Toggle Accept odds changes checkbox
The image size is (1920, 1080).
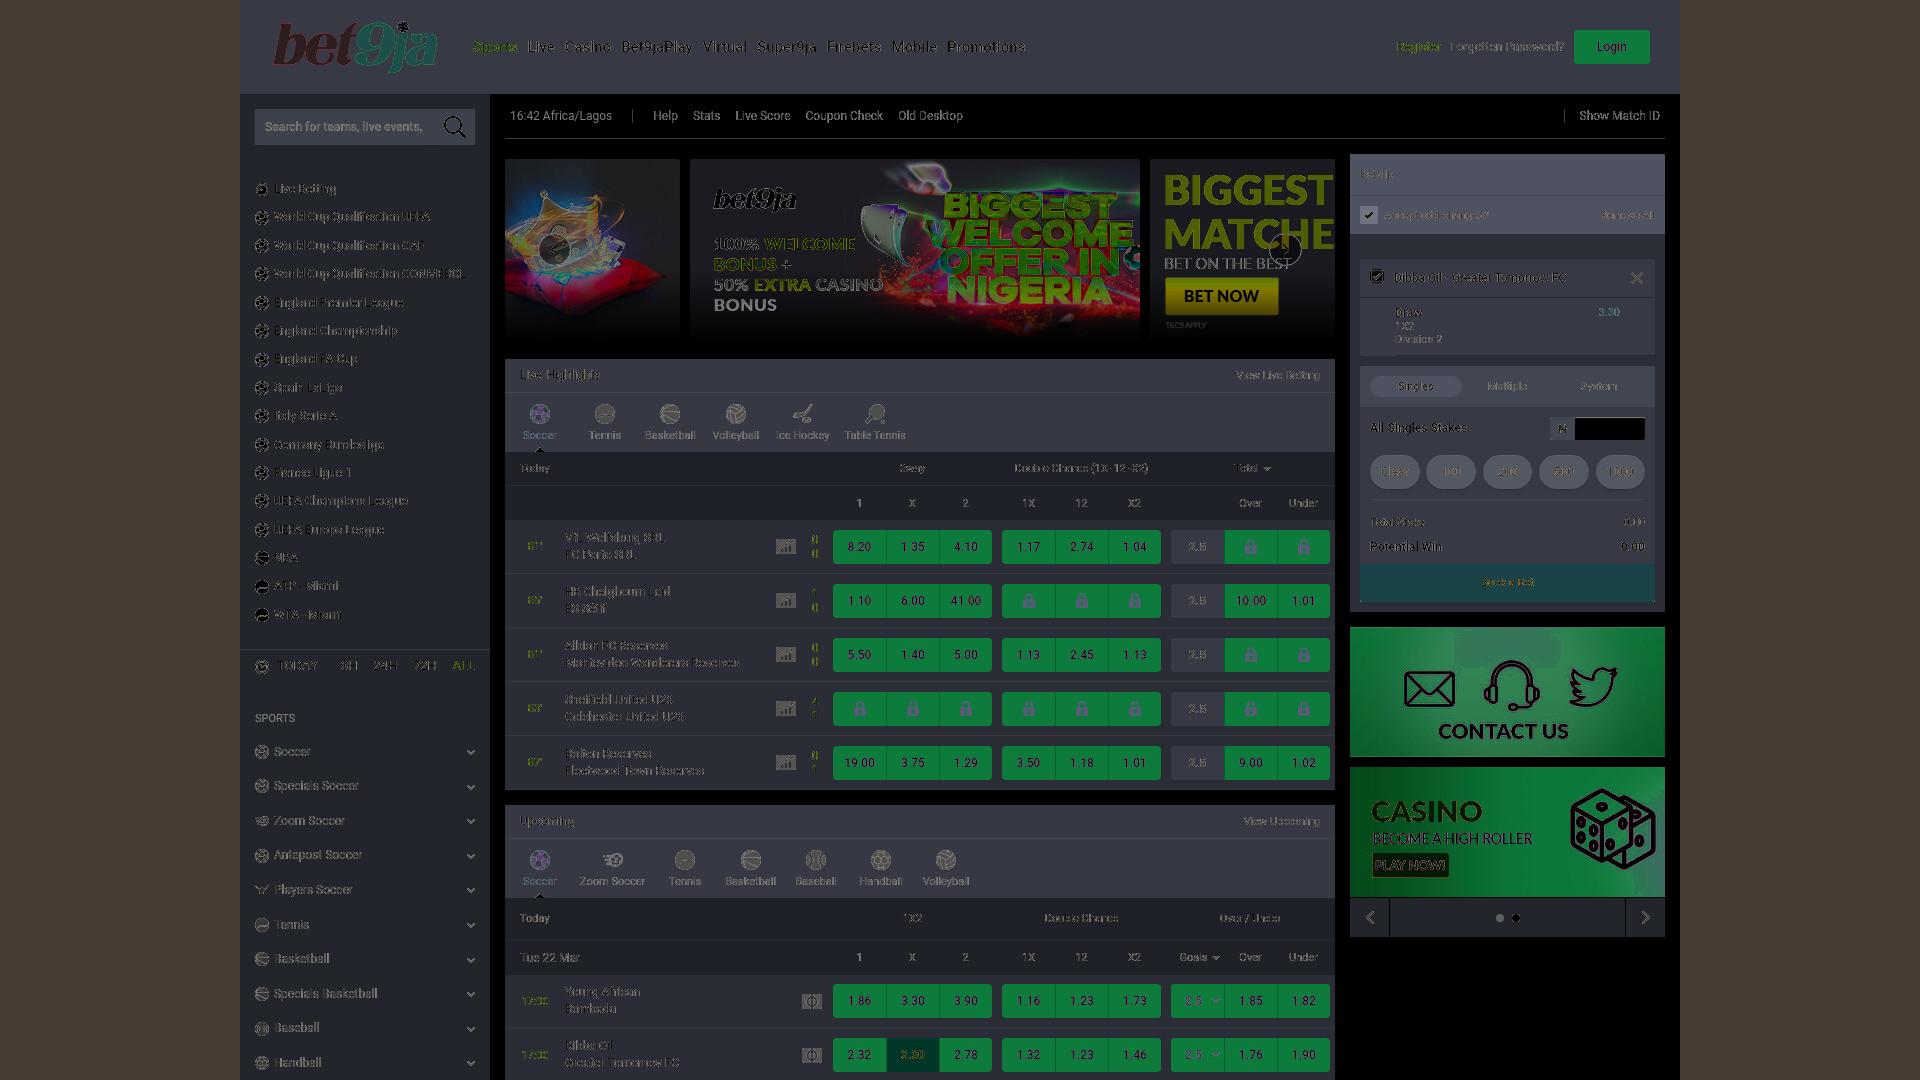[1369, 215]
